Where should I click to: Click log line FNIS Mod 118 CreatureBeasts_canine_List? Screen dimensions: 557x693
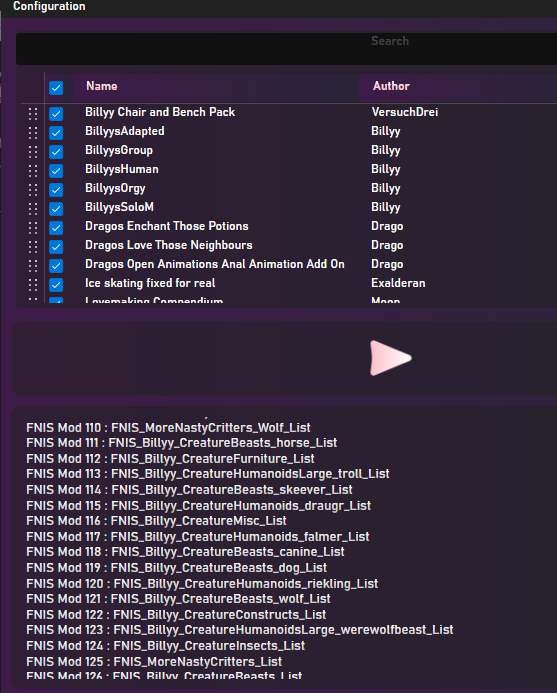[x=185, y=552]
